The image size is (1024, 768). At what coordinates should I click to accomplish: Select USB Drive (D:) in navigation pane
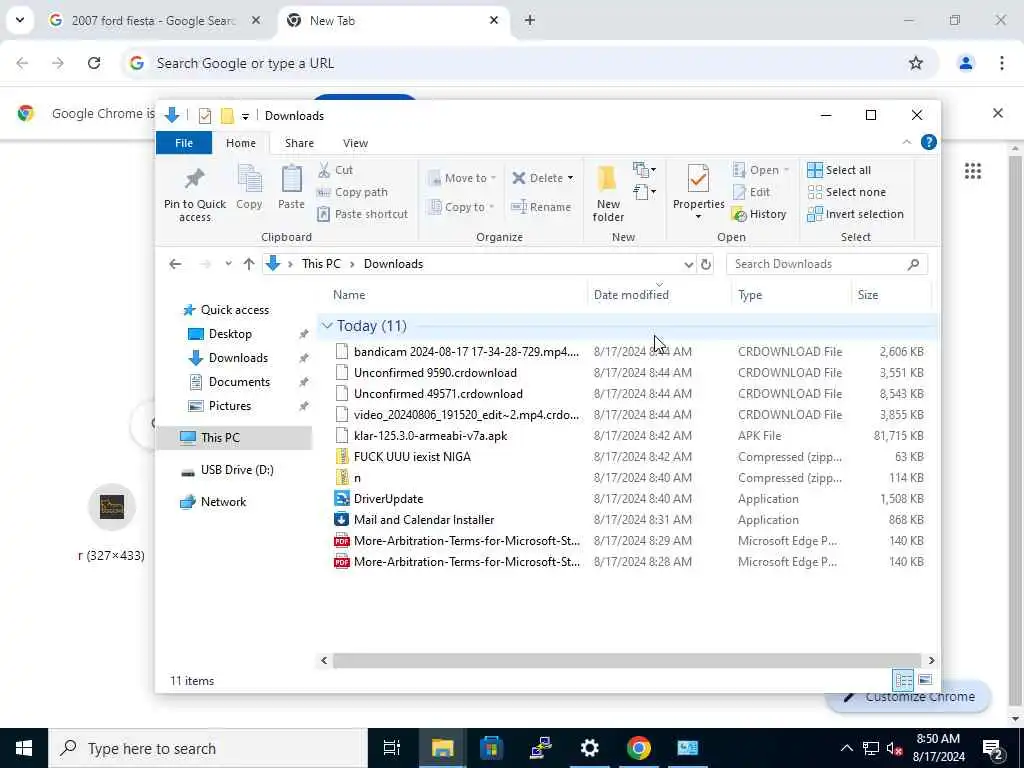236,470
